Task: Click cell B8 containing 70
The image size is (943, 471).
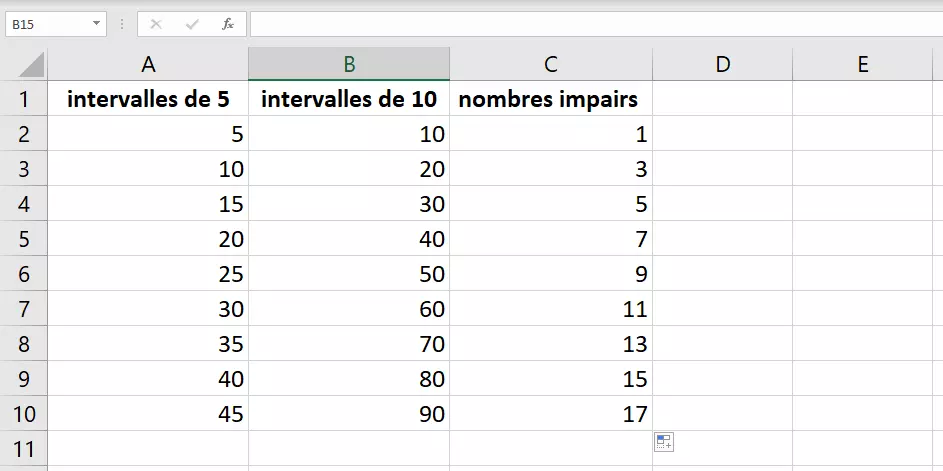Action: click(x=349, y=343)
